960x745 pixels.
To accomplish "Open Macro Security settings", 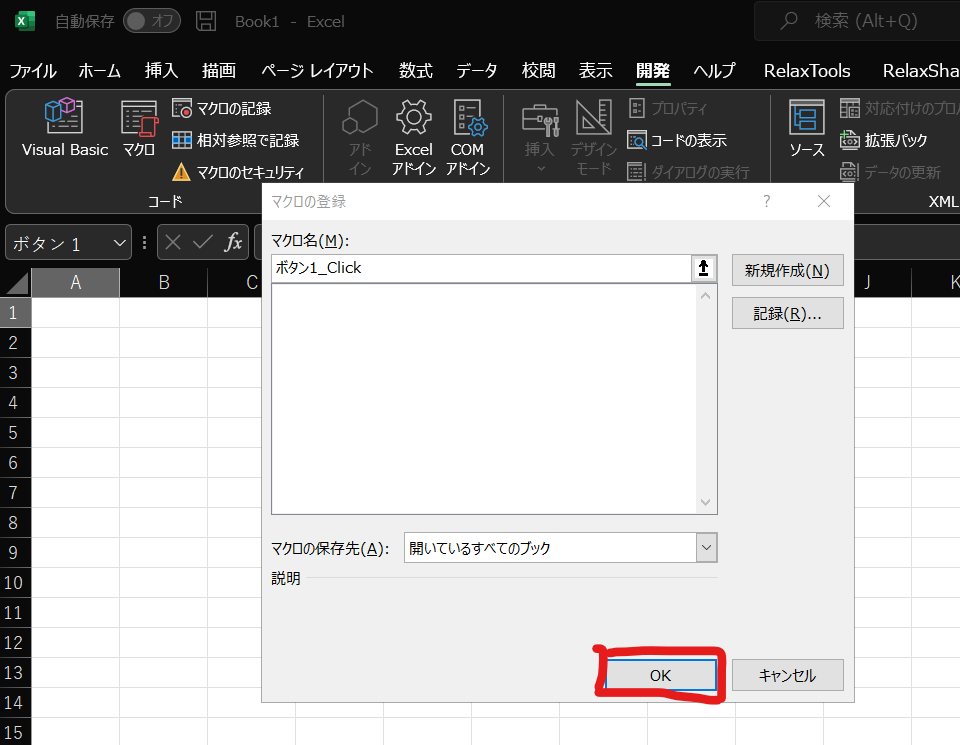I will pyautogui.click(x=238, y=172).
